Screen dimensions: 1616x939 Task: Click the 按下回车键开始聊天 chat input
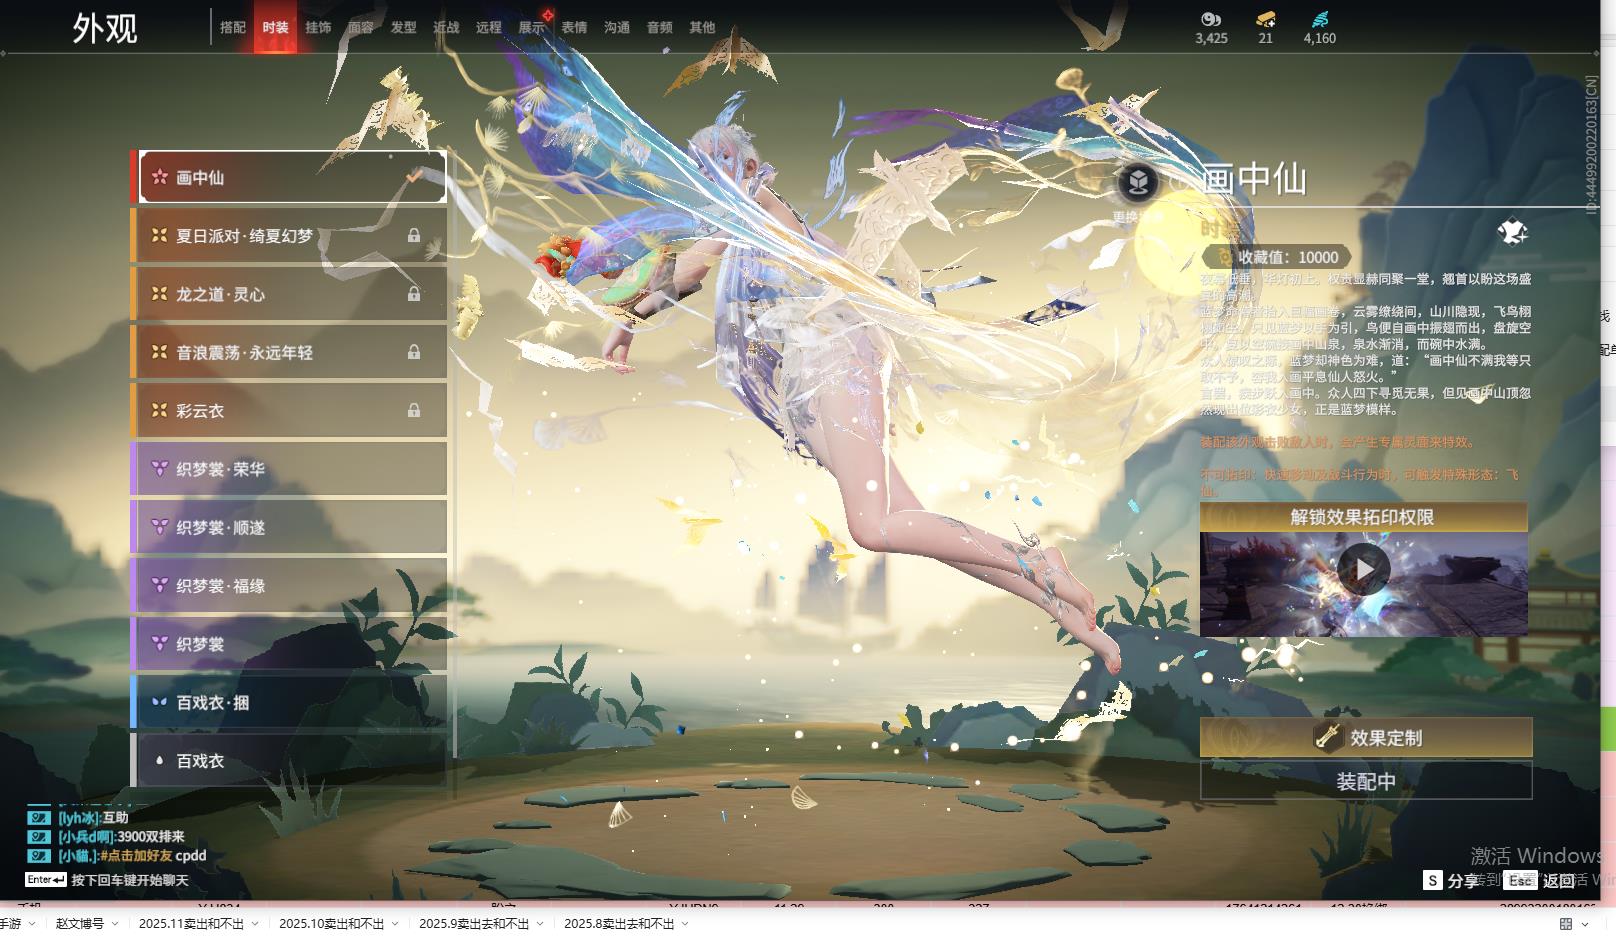click(130, 880)
